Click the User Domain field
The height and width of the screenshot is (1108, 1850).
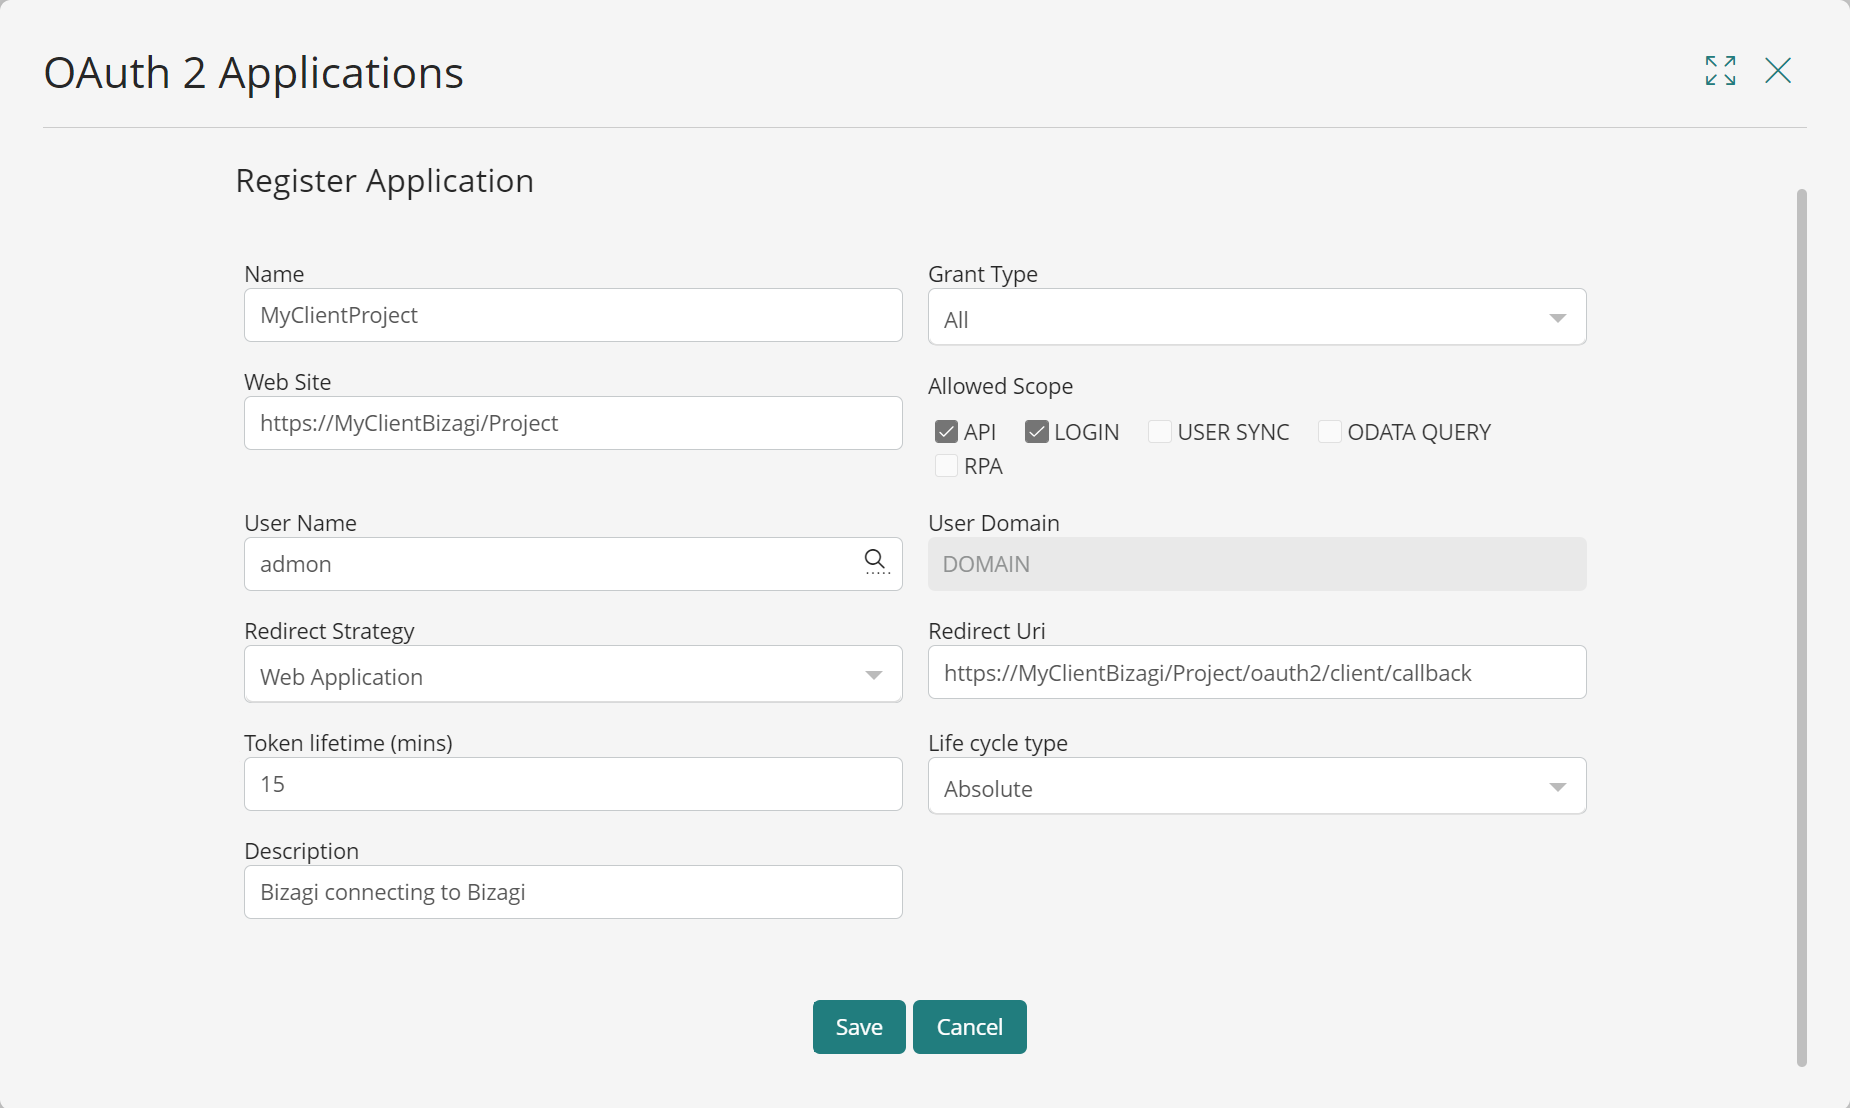click(1257, 564)
